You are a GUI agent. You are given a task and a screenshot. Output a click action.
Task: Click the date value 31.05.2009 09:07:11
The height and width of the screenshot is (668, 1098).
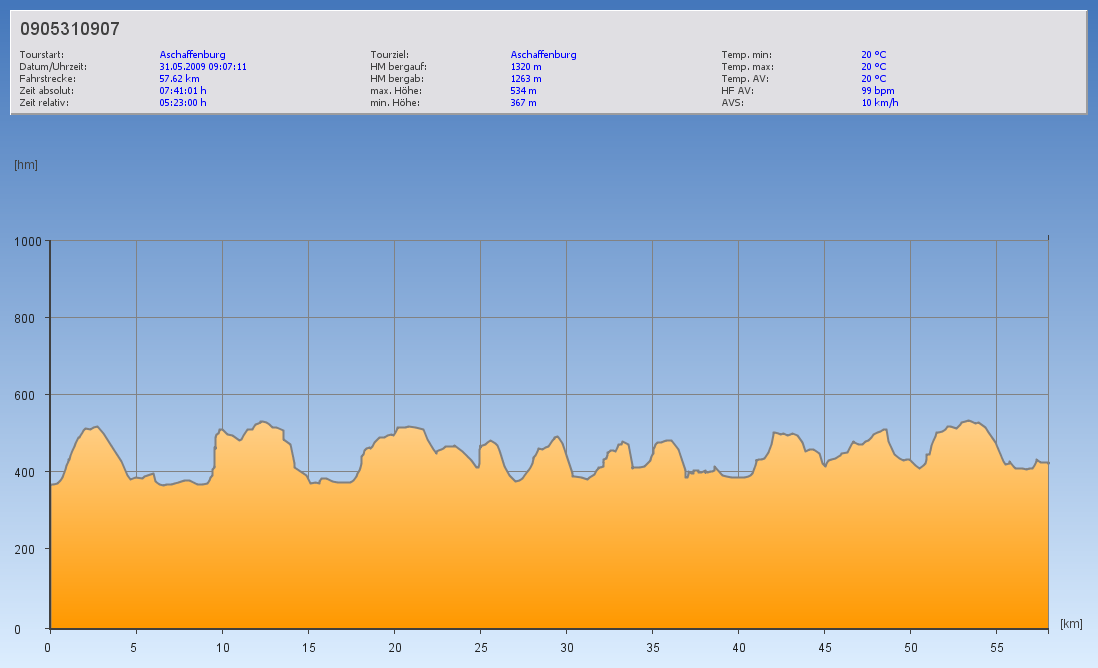[x=203, y=66]
